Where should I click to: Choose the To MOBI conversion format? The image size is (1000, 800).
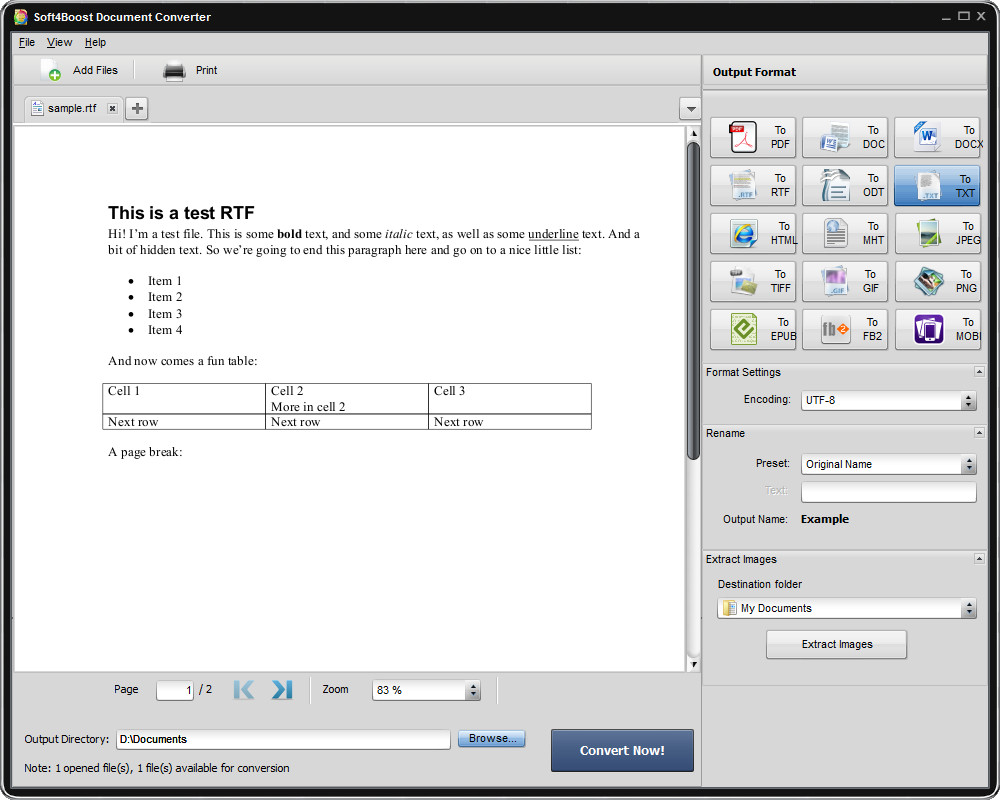point(937,329)
